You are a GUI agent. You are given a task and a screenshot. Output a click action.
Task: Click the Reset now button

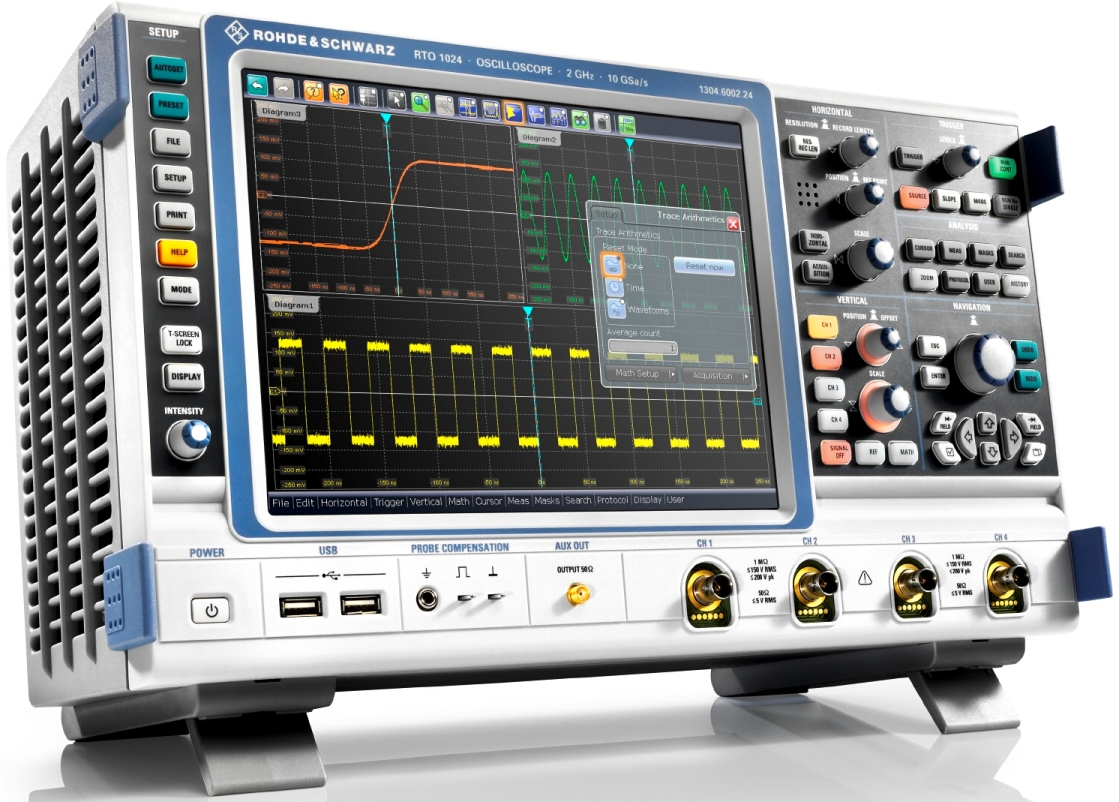[x=704, y=268]
